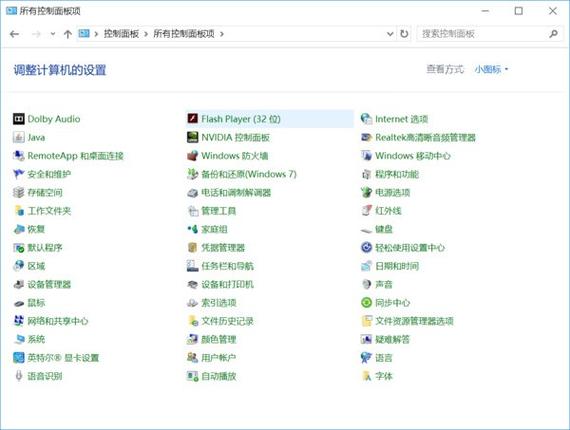Open the 任务栏和导航 link
The width and height of the screenshot is (570, 430).
(x=228, y=266)
